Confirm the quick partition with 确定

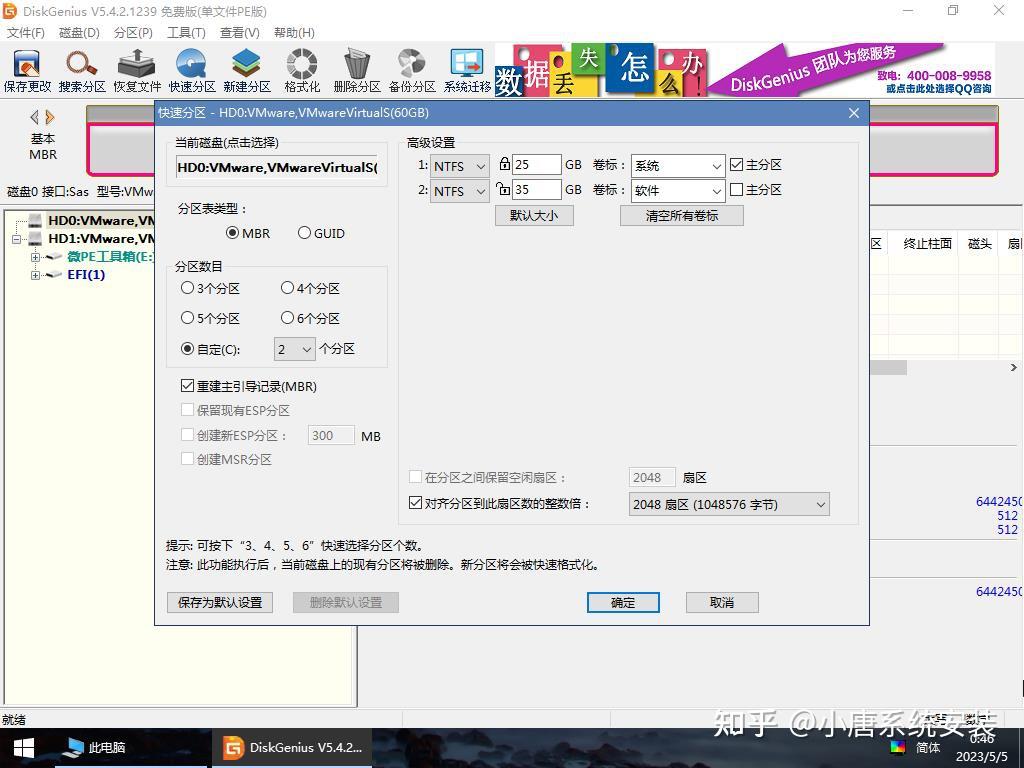coord(623,602)
